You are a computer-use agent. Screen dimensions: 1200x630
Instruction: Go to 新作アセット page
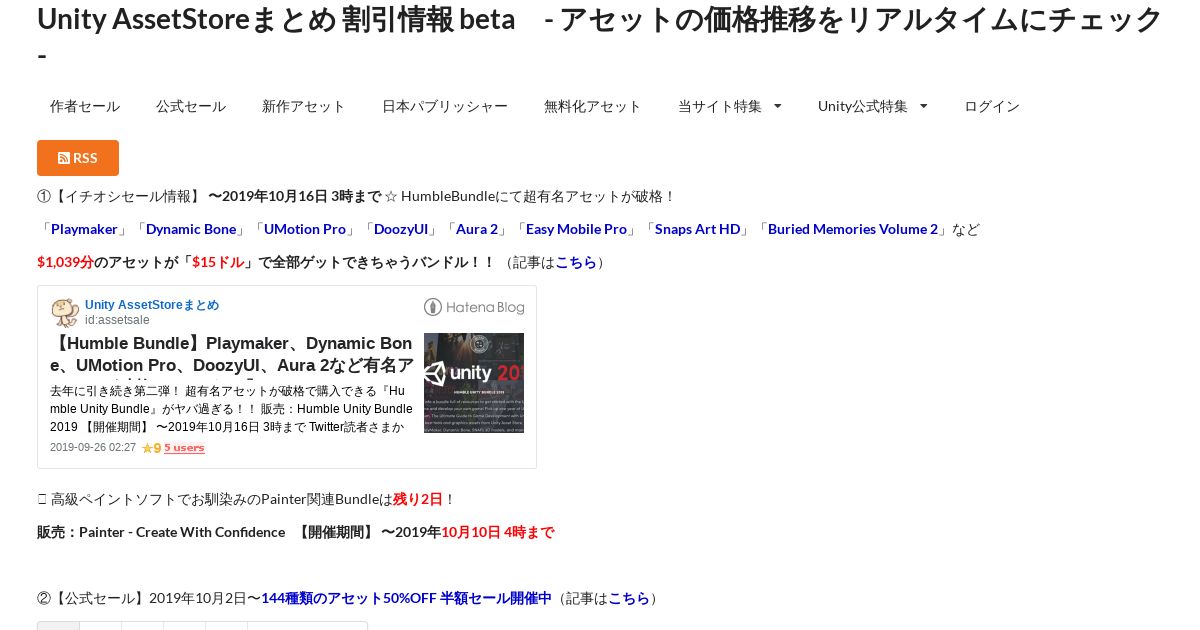coord(304,106)
